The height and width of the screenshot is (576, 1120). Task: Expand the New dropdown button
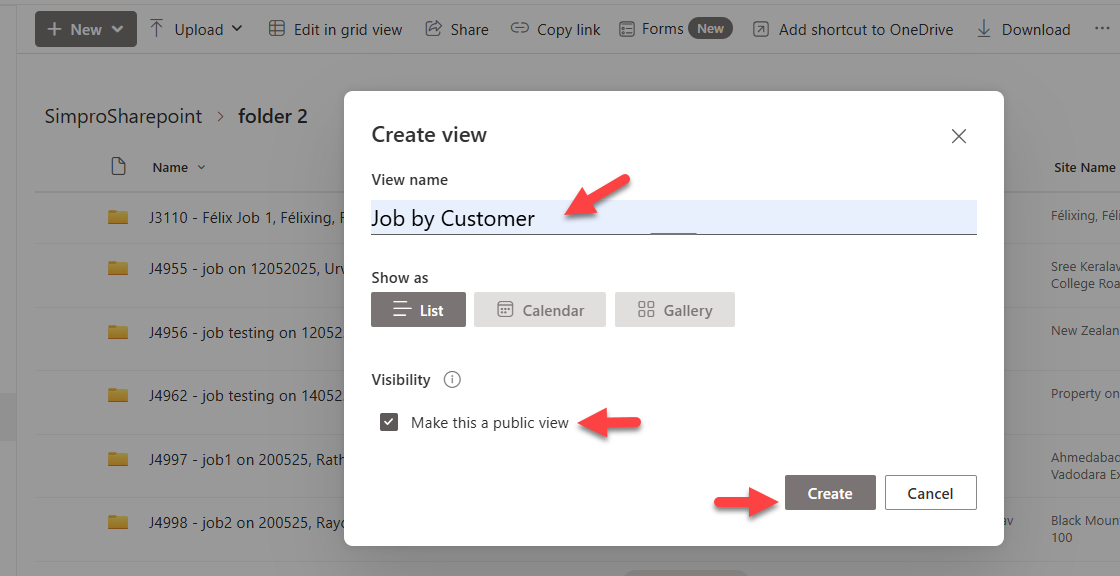click(85, 29)
